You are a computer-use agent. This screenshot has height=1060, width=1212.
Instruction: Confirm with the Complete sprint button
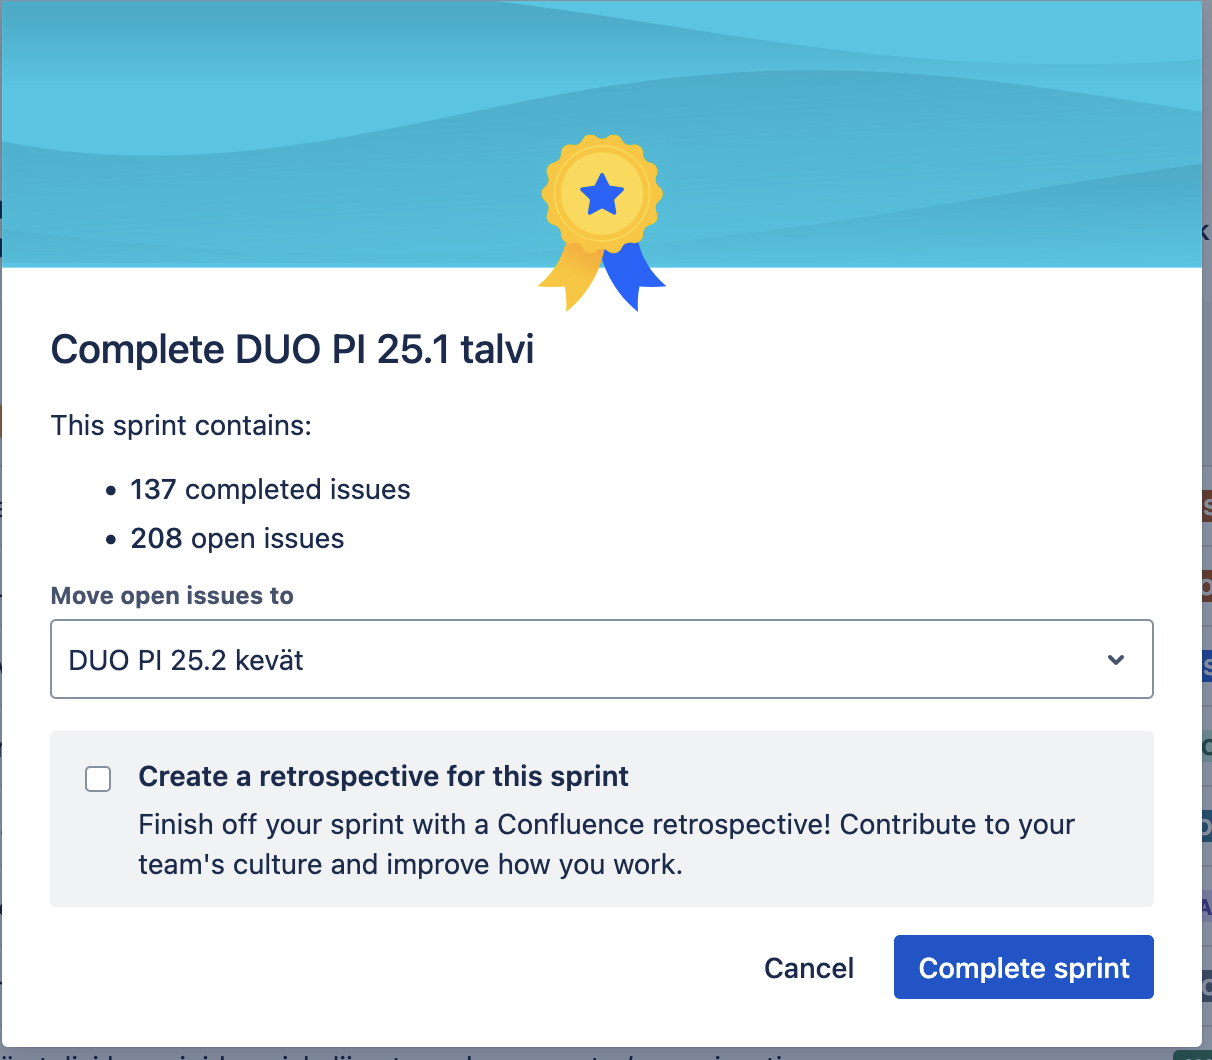coord(1024,968)
